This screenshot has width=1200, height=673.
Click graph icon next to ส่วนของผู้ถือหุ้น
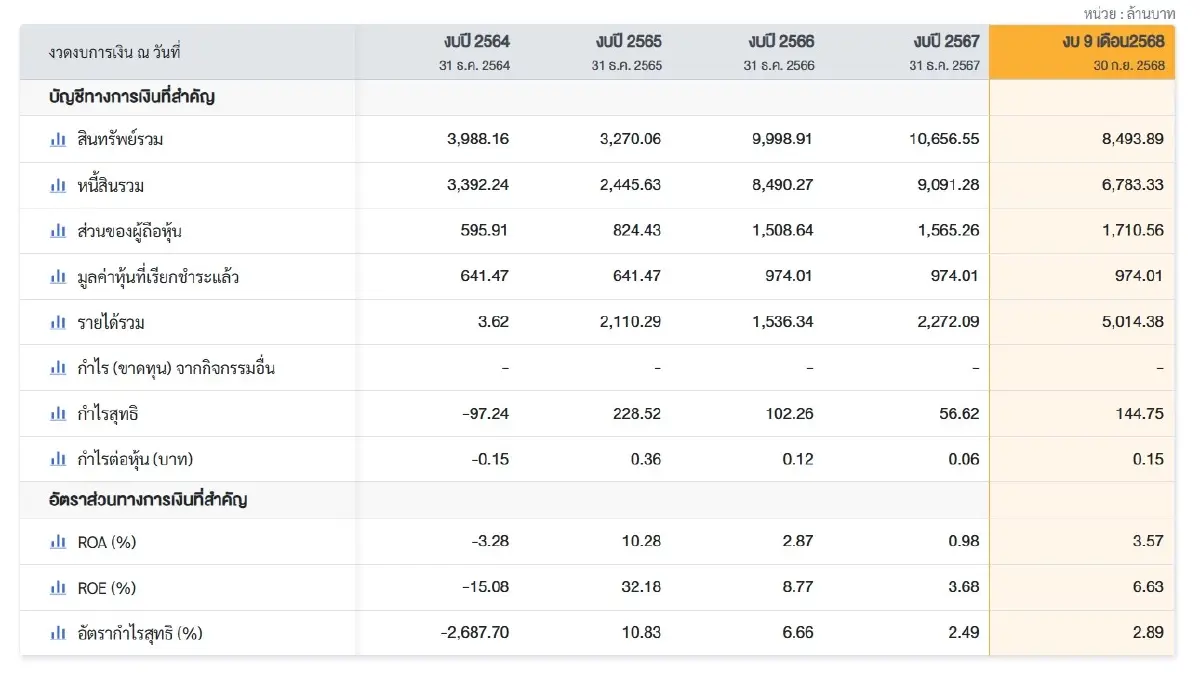point(58,231)
